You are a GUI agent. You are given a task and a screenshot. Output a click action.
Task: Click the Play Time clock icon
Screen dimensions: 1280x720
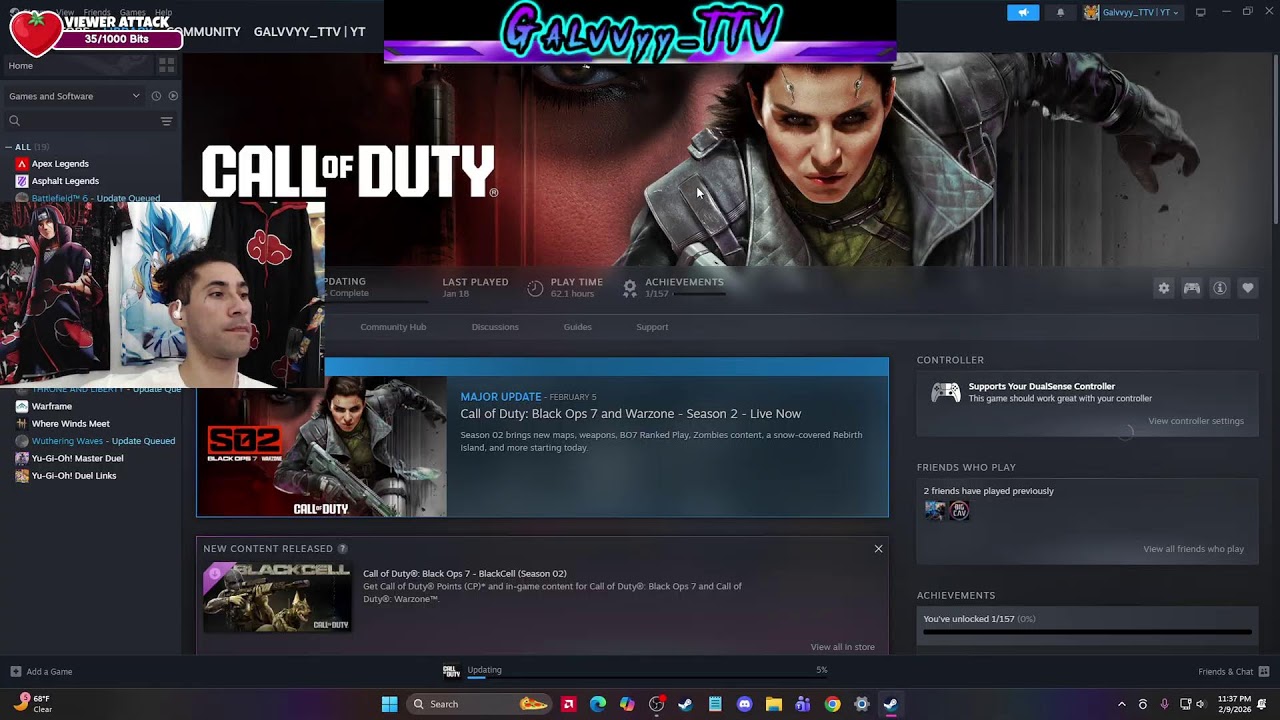click(535, 288)
